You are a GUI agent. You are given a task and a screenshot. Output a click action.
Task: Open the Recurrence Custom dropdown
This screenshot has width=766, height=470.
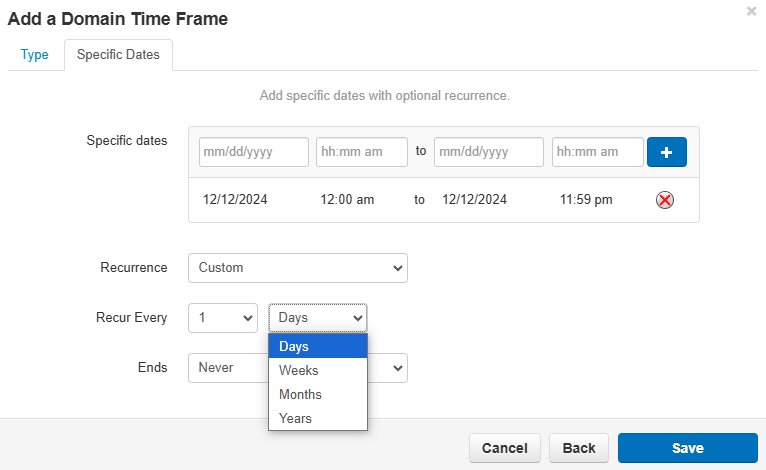tap(298, 268)
